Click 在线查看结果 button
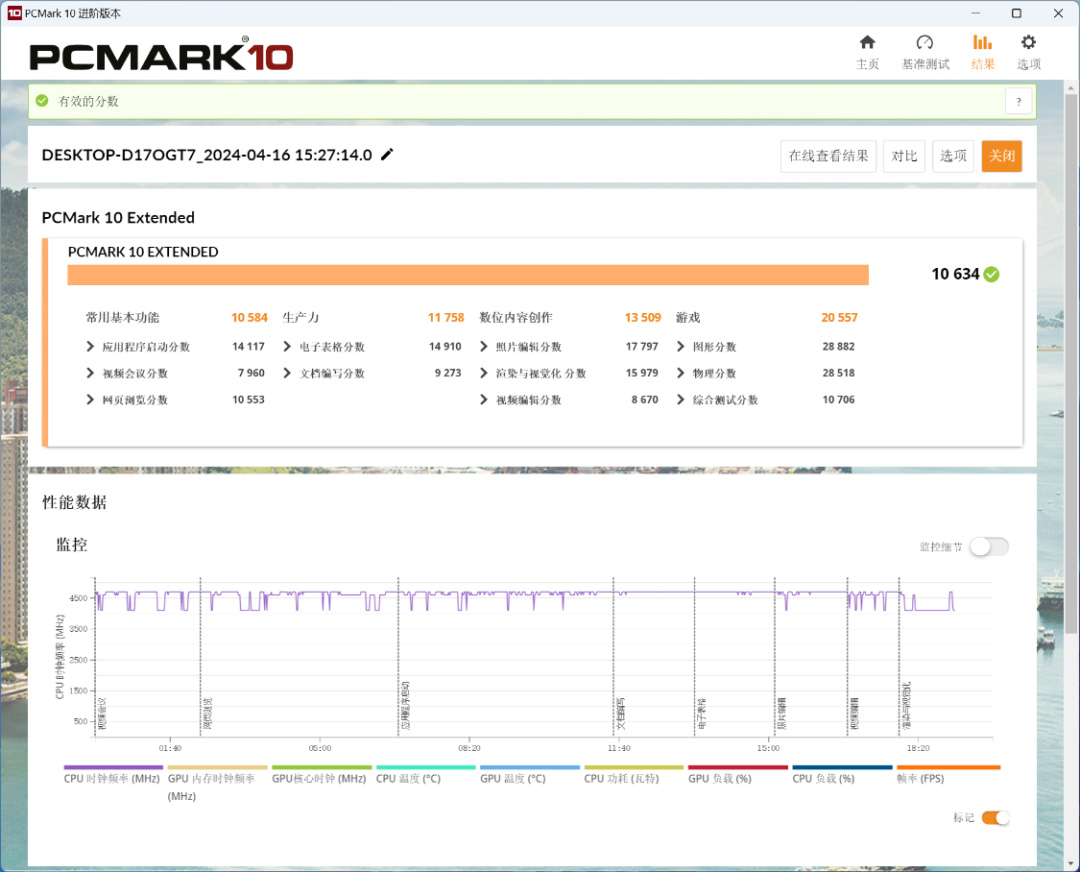1080x872 pixels. (x=829, y=156)
